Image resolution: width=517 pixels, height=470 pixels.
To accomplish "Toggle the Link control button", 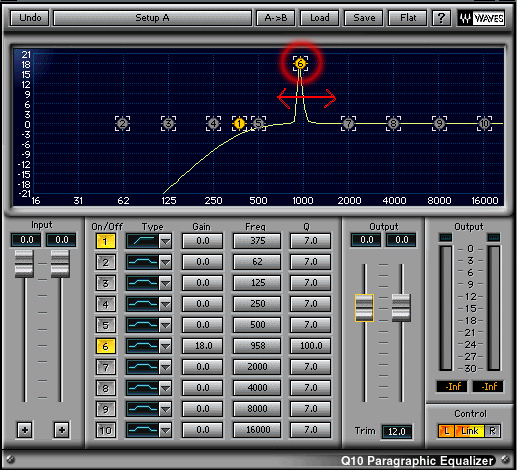I will pyautogui.click(x=470, y=431).
